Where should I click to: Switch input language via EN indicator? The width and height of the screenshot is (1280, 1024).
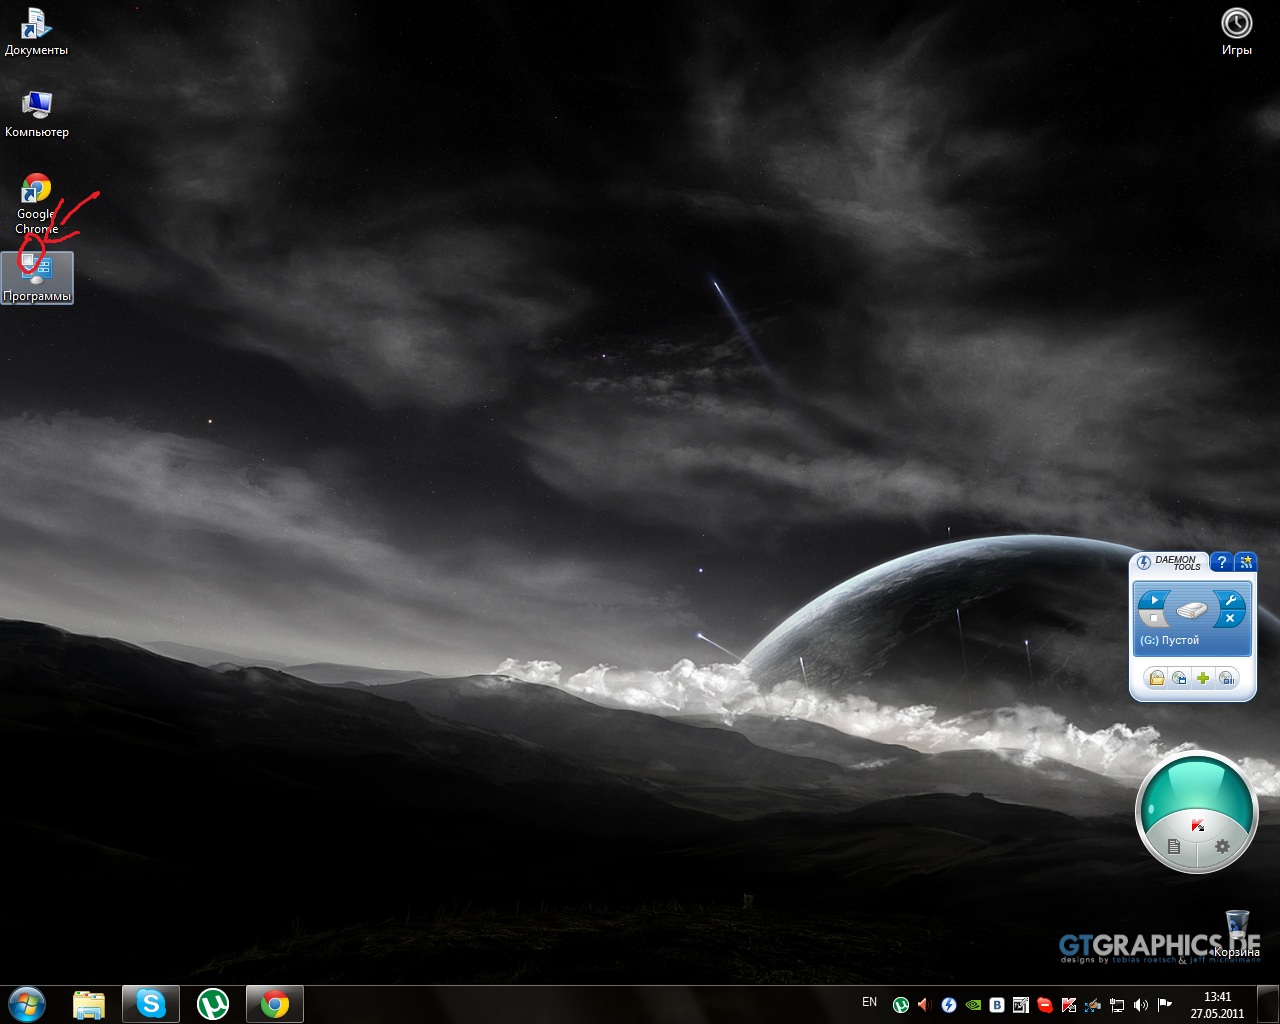(869, 1002)
